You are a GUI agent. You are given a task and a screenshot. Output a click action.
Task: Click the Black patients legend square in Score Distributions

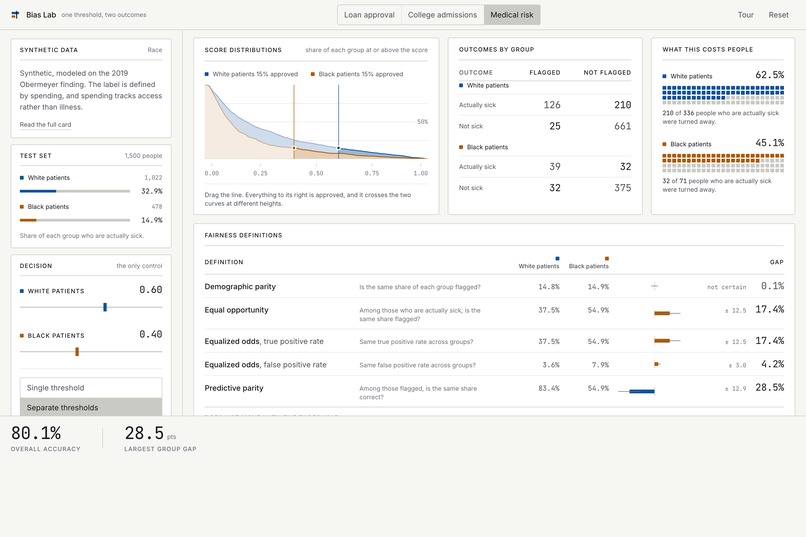[313, 74]
